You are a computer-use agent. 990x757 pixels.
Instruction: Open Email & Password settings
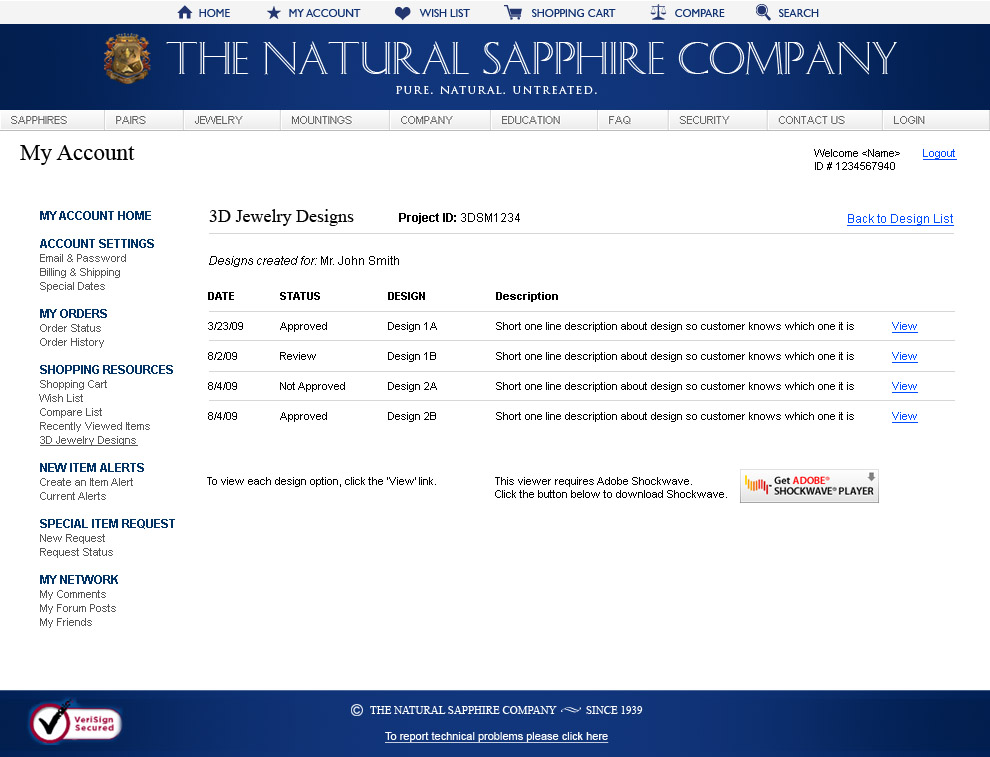point(83,258)
